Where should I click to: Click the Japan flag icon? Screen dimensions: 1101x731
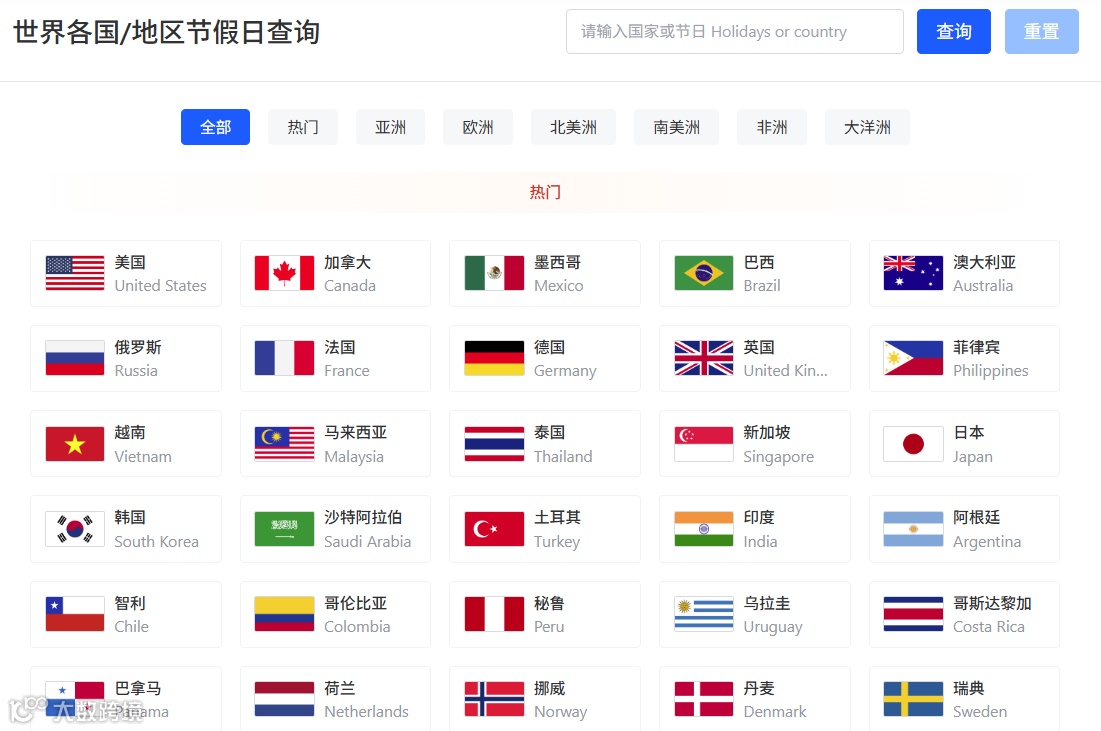(x=913, y=444)
